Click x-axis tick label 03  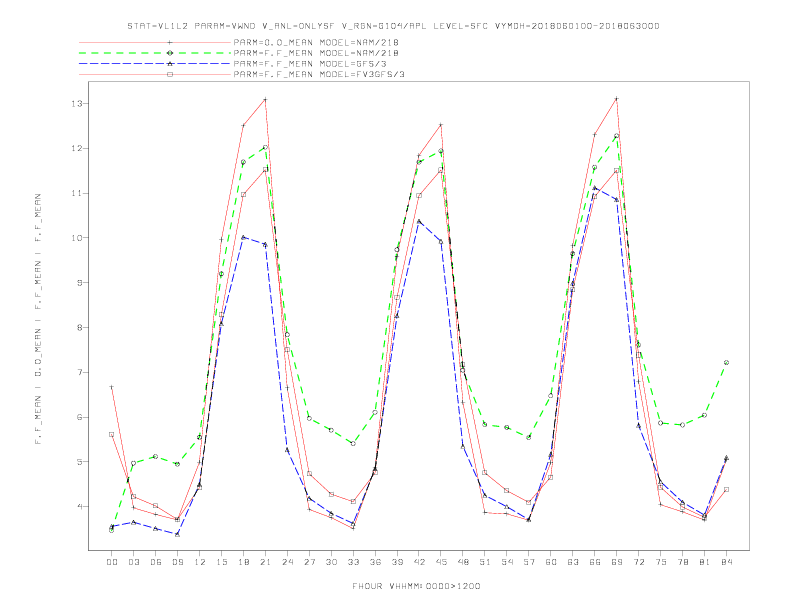(x=133, y=562)
